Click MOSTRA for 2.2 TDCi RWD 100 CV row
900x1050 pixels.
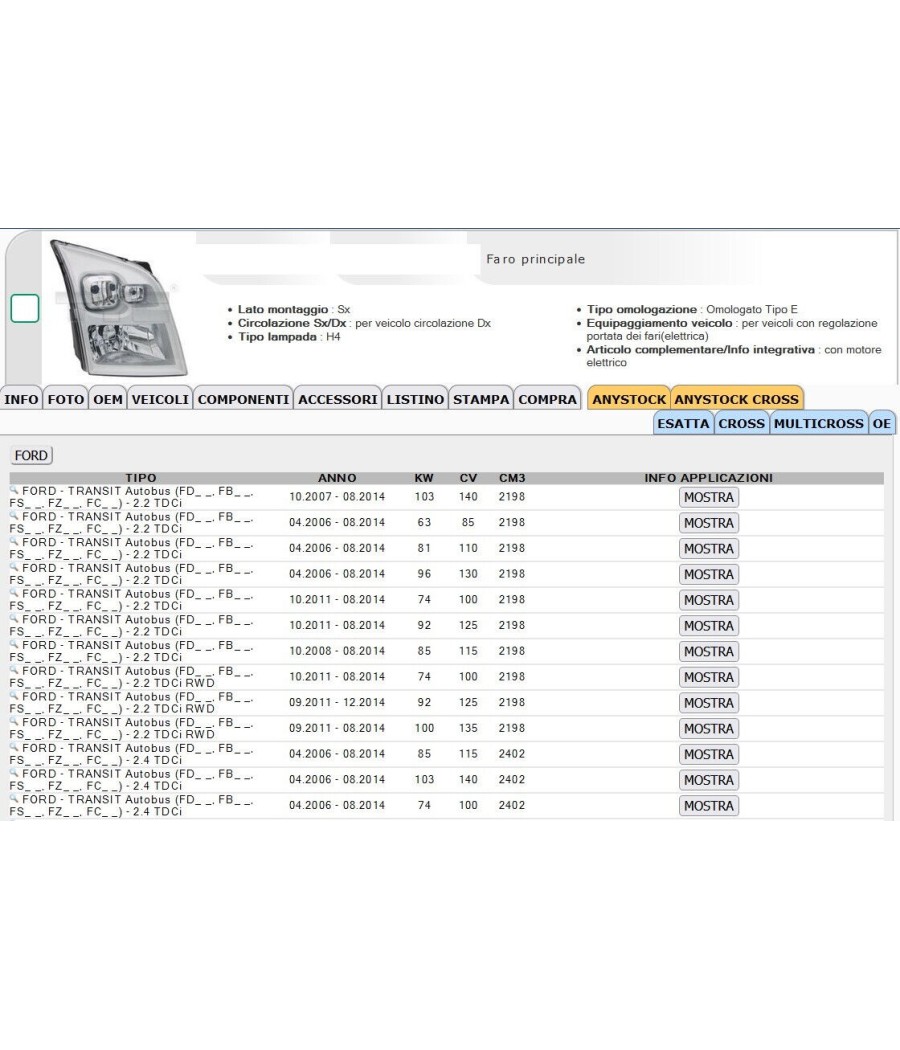click(708, 678)
